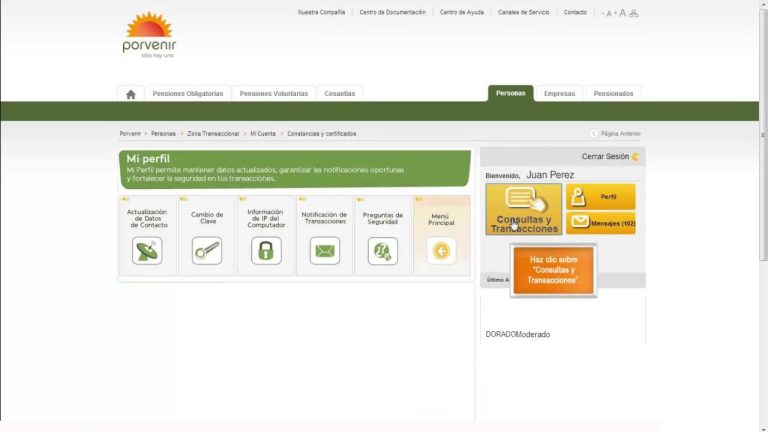768x432 pixels.
Task: Click the yellow Perfil button
Action: tap(601, 197)
